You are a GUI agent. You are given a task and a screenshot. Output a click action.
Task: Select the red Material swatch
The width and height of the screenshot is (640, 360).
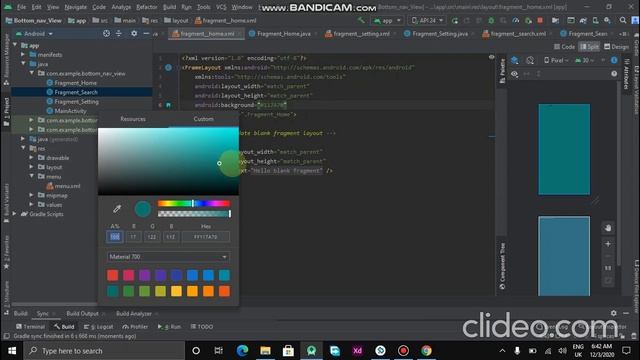coord(113,275)
